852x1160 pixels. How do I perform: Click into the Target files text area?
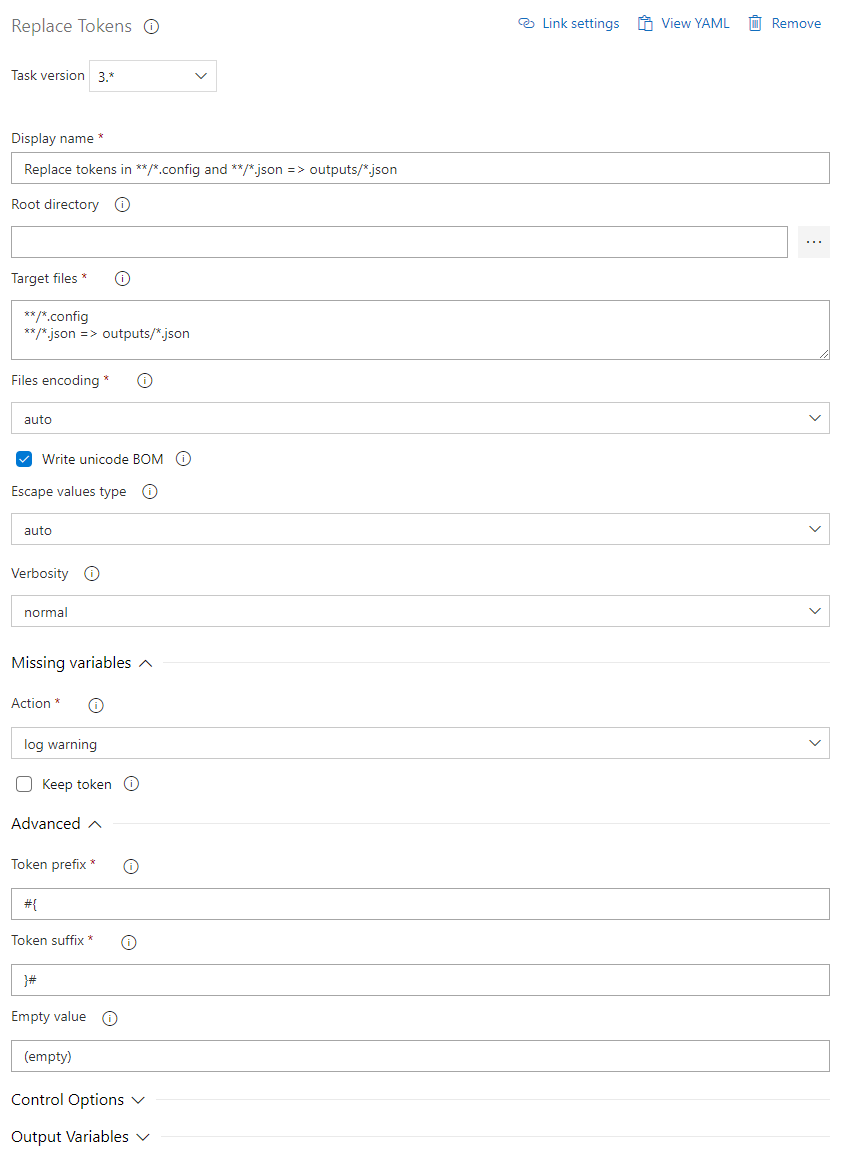click(x=420, y=330)
